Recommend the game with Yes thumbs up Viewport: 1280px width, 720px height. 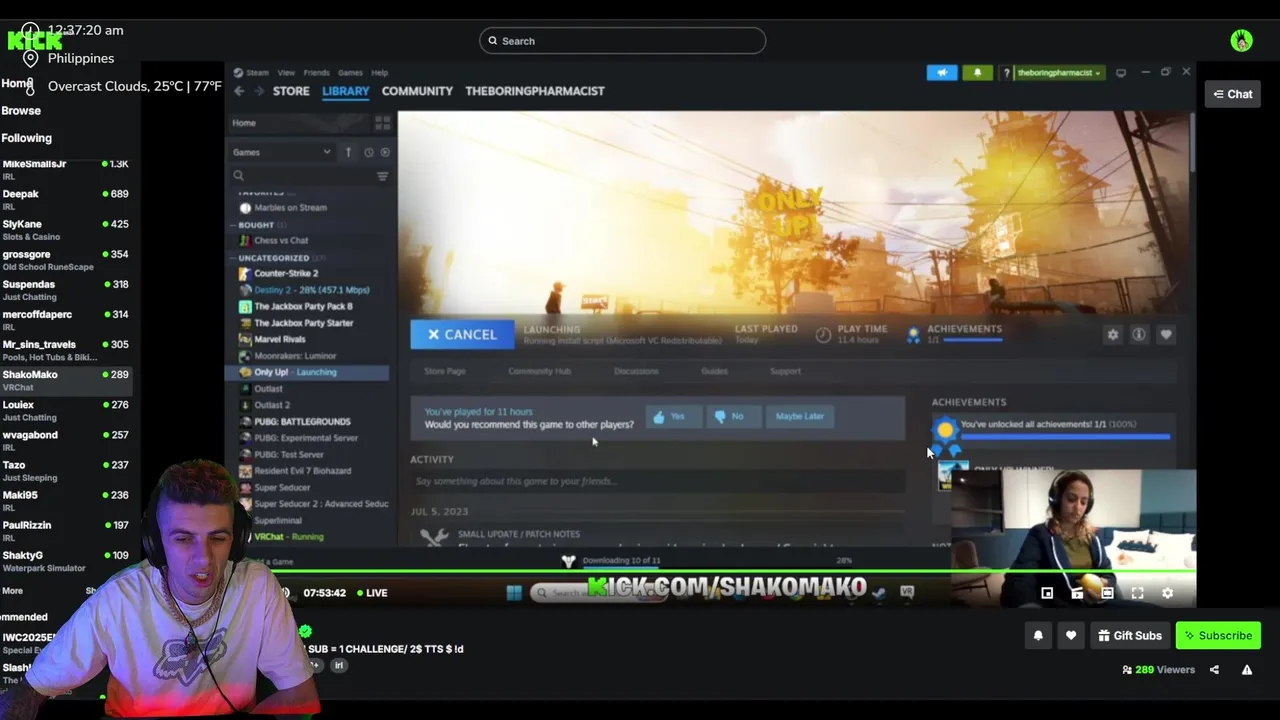pos(673,417)
